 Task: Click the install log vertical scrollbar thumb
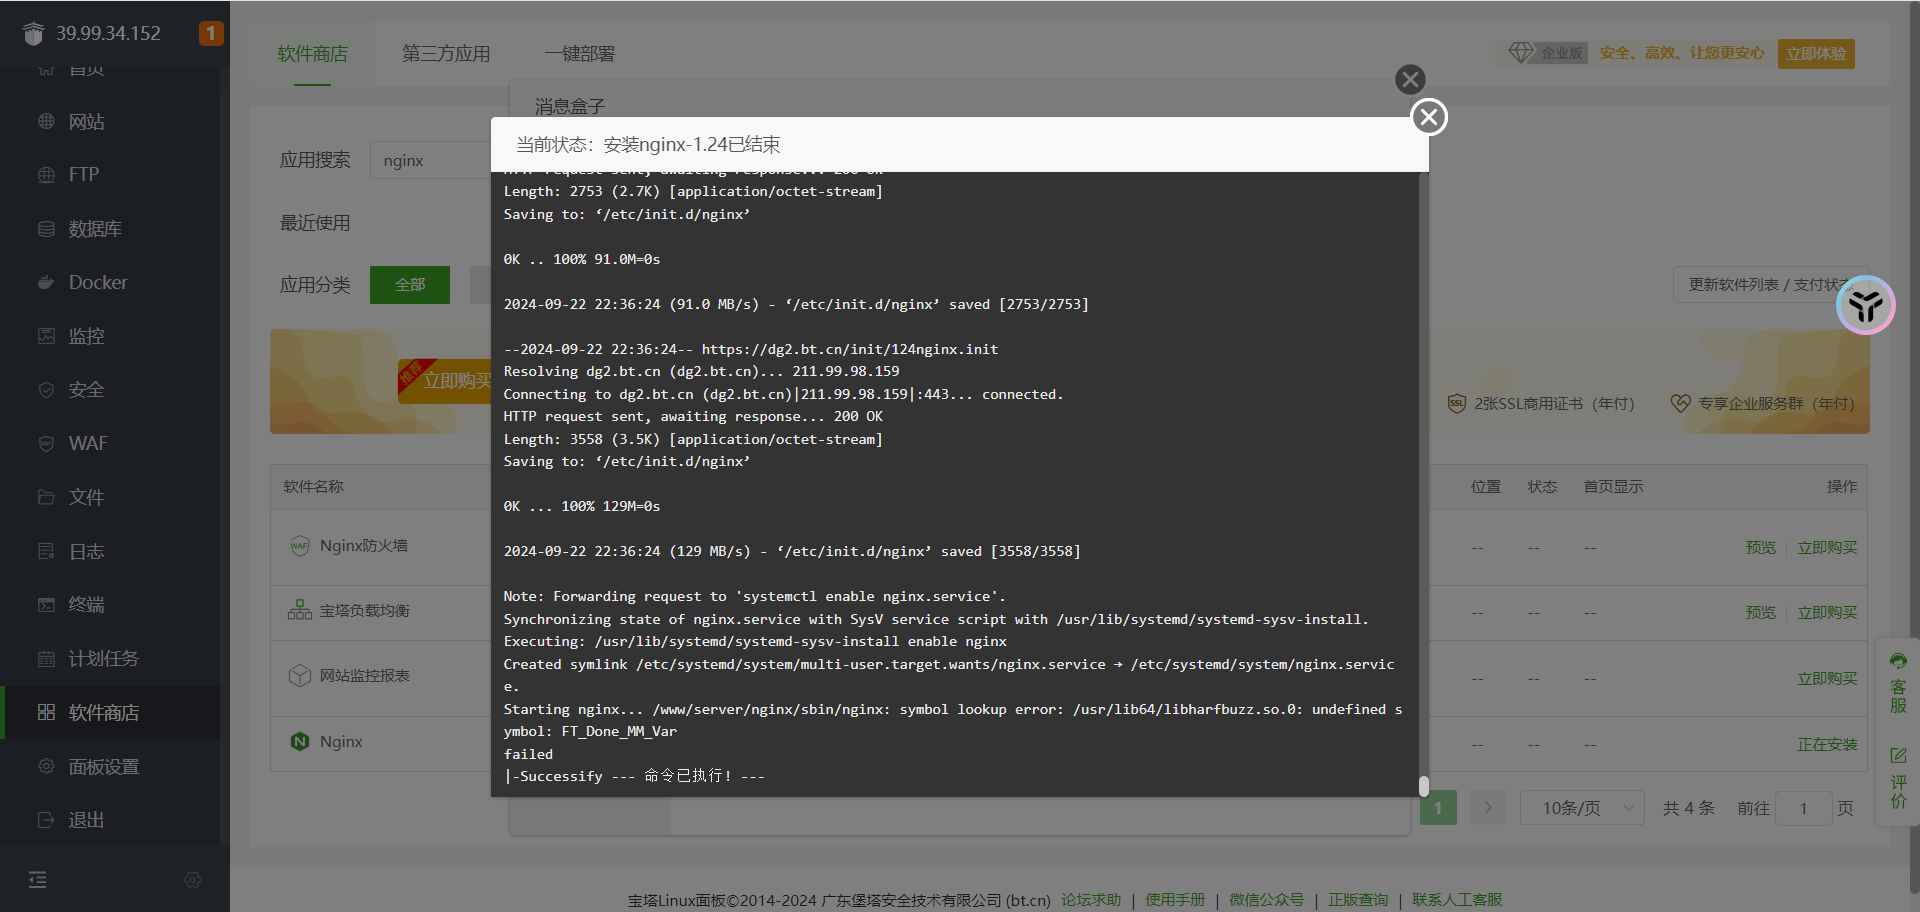coord(1424,786)
